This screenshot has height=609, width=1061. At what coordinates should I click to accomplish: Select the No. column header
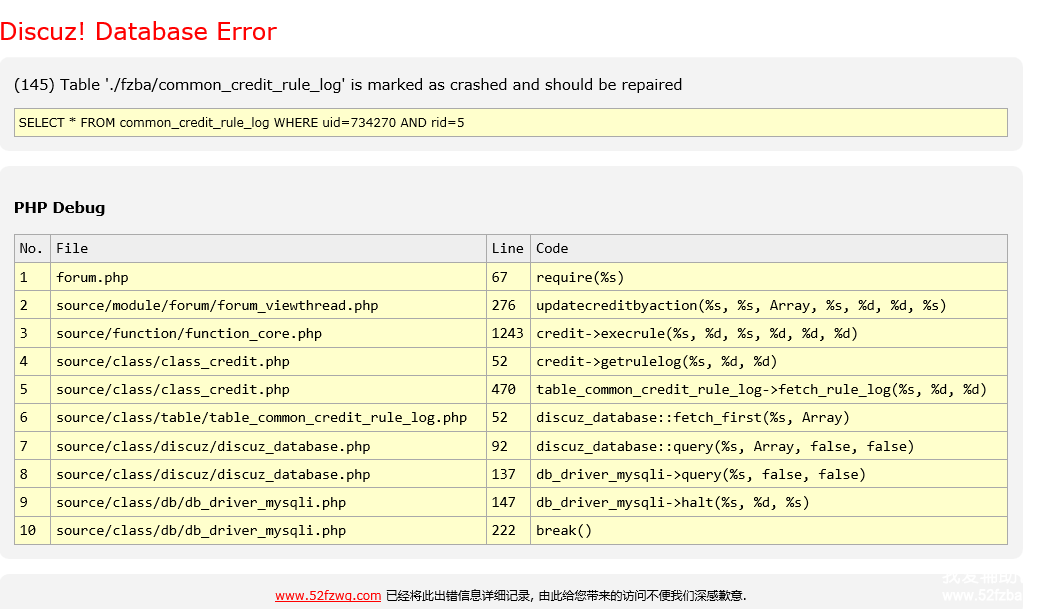32,248
